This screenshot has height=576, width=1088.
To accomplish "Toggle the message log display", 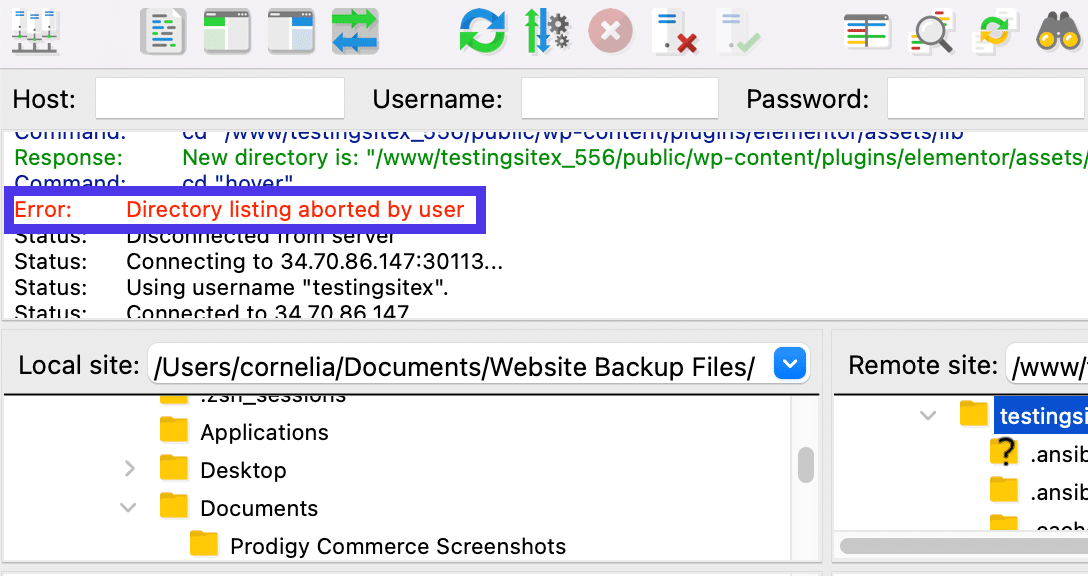I will [x=163, y=31].
